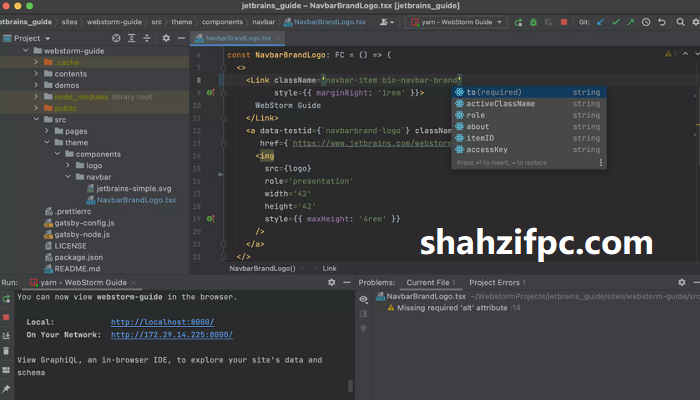Image resolution: width=700 pixels, height=400 pixels.
Task: Open Run panel gear settings
Action: click(x=331, y=282)
